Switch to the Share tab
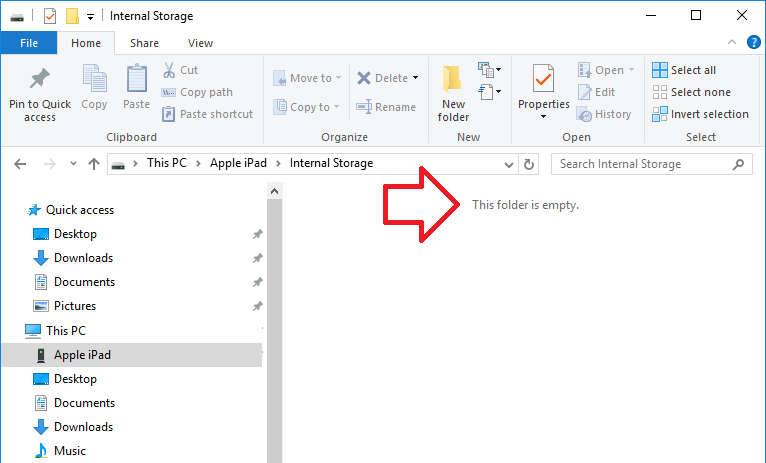Screen dimensions: 766x463 144,43
